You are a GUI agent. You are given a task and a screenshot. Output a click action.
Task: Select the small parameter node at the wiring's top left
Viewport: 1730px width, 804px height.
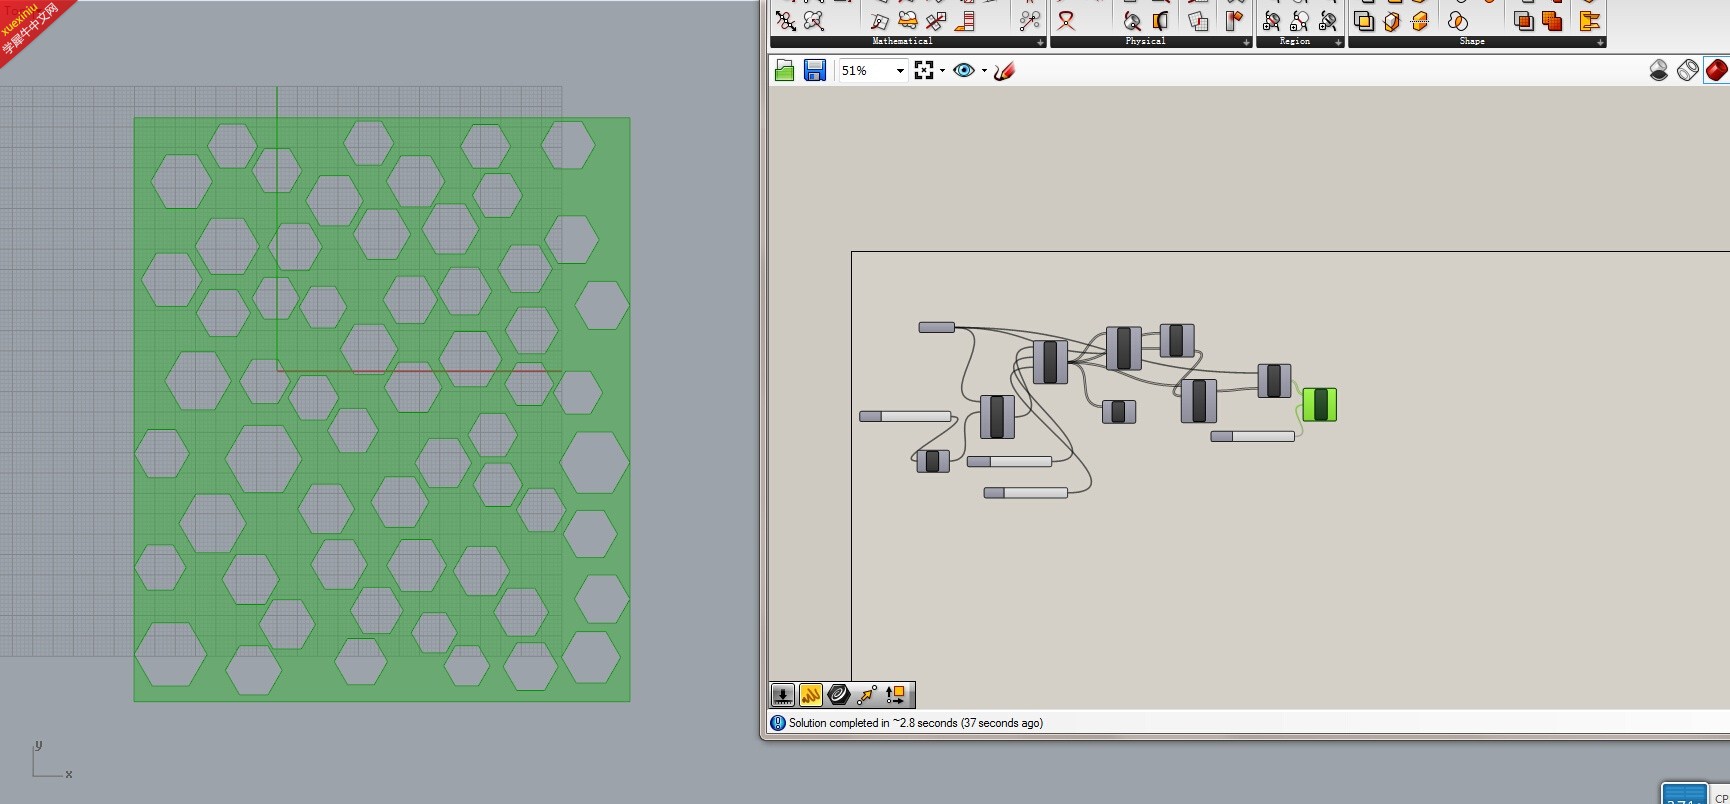tap(937, 327)
